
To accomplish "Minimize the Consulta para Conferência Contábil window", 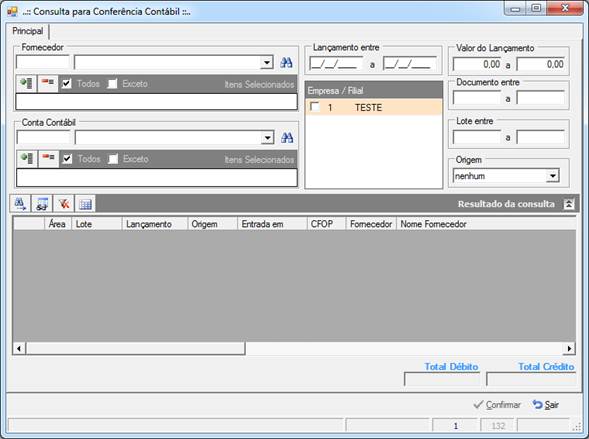I will point(515,9).
